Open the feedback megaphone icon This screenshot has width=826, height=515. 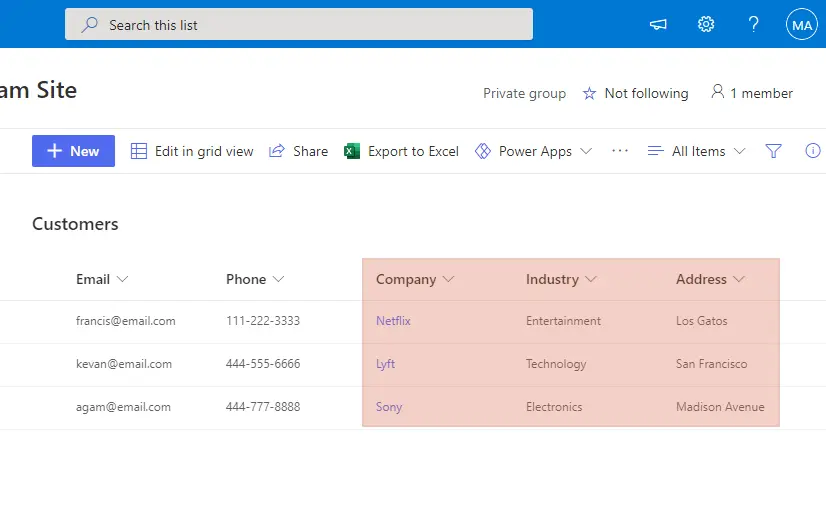coord(658,24)
